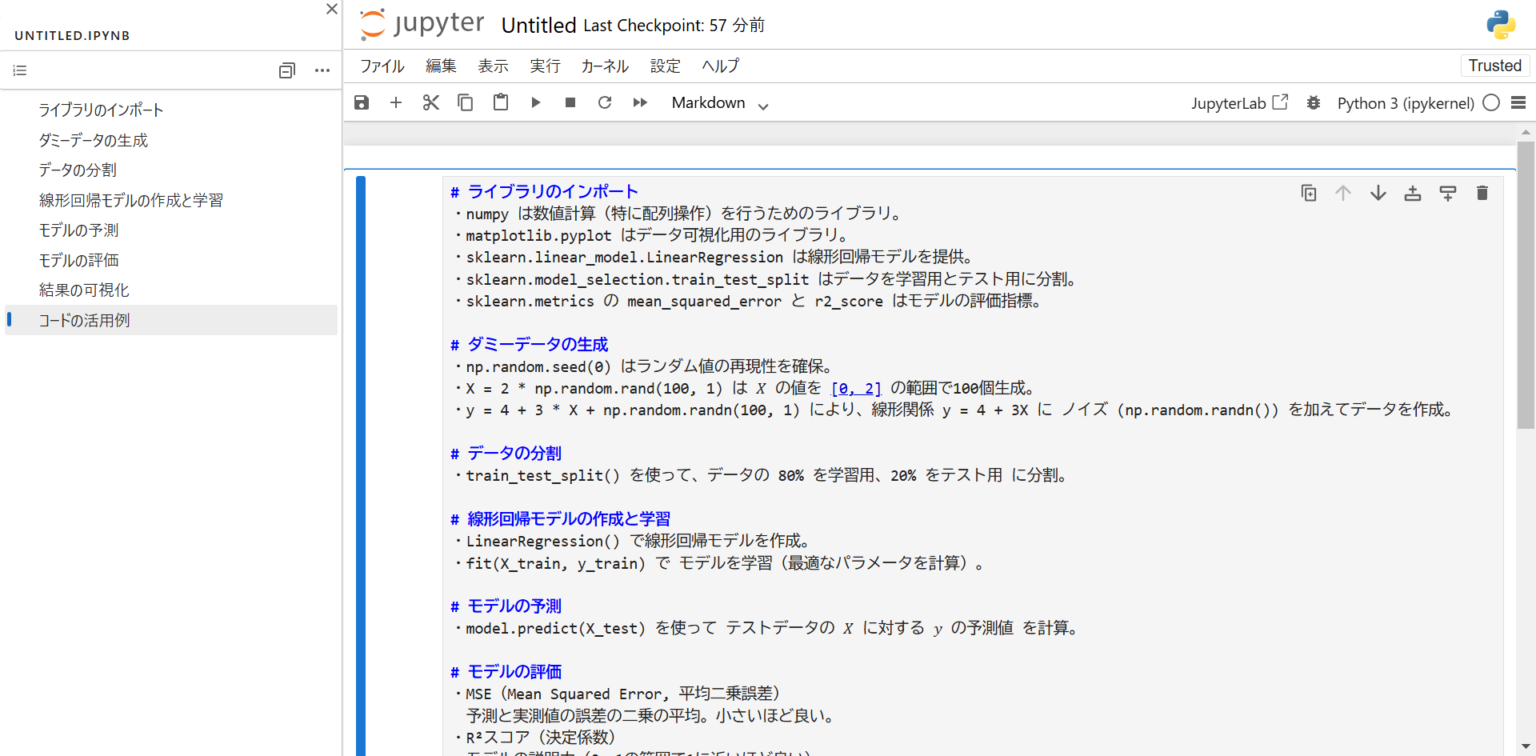This screenshot has height=756, width=1536.
Task: Rename the Untitled notebook title
Action: pyautogui.click(x=538, y=25)
